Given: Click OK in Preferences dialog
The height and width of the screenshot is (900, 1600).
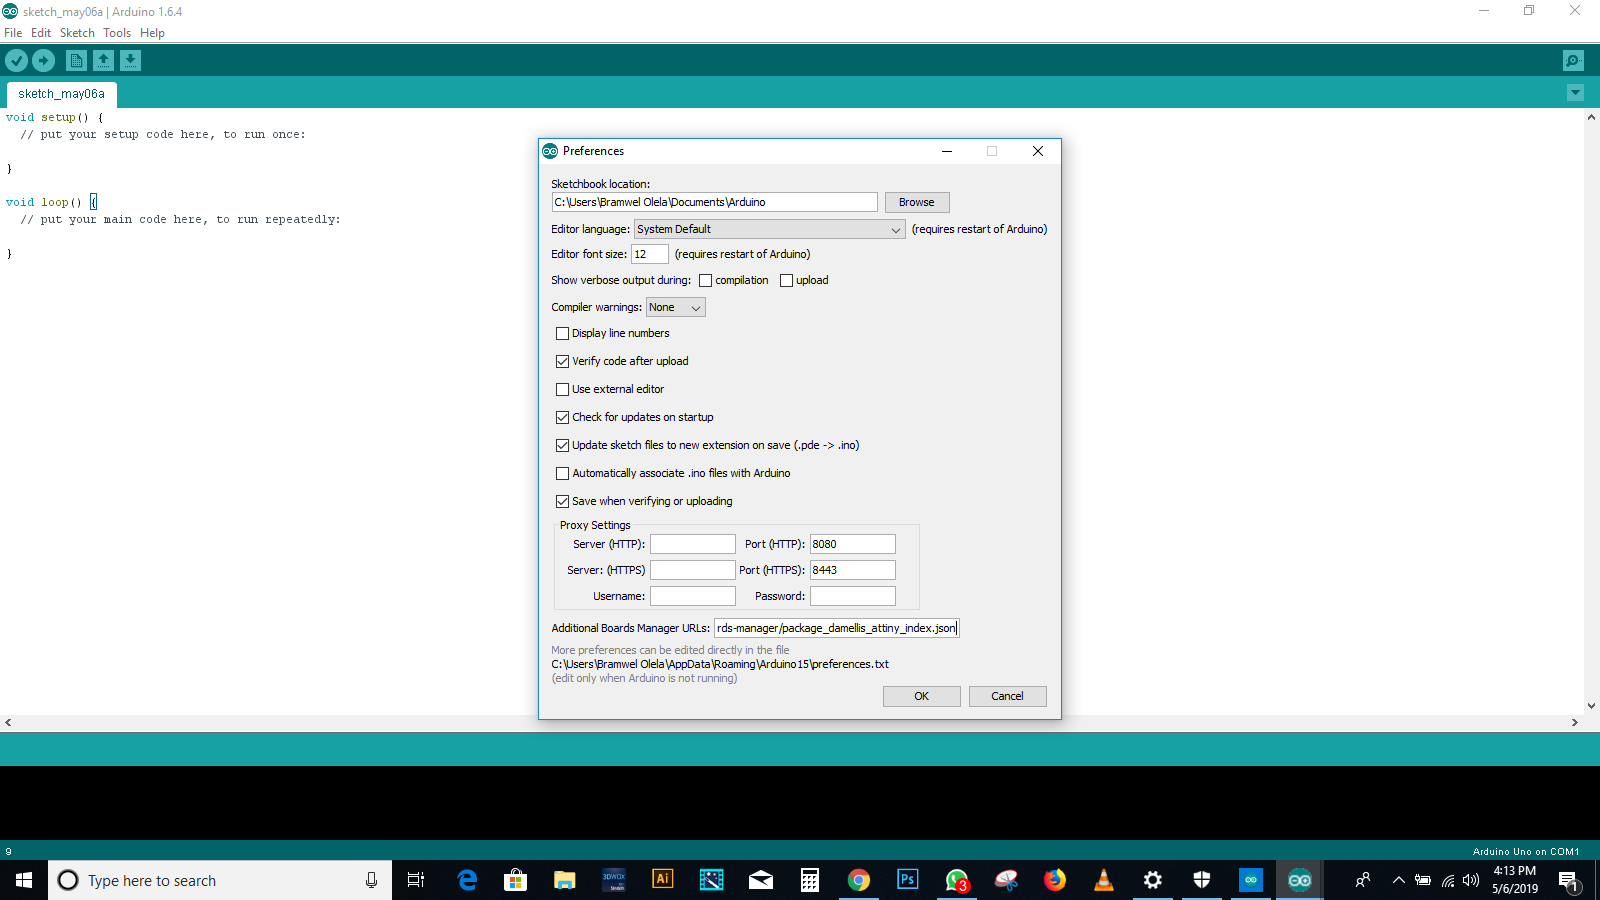Looking at the screenshot, I should 922,696.
